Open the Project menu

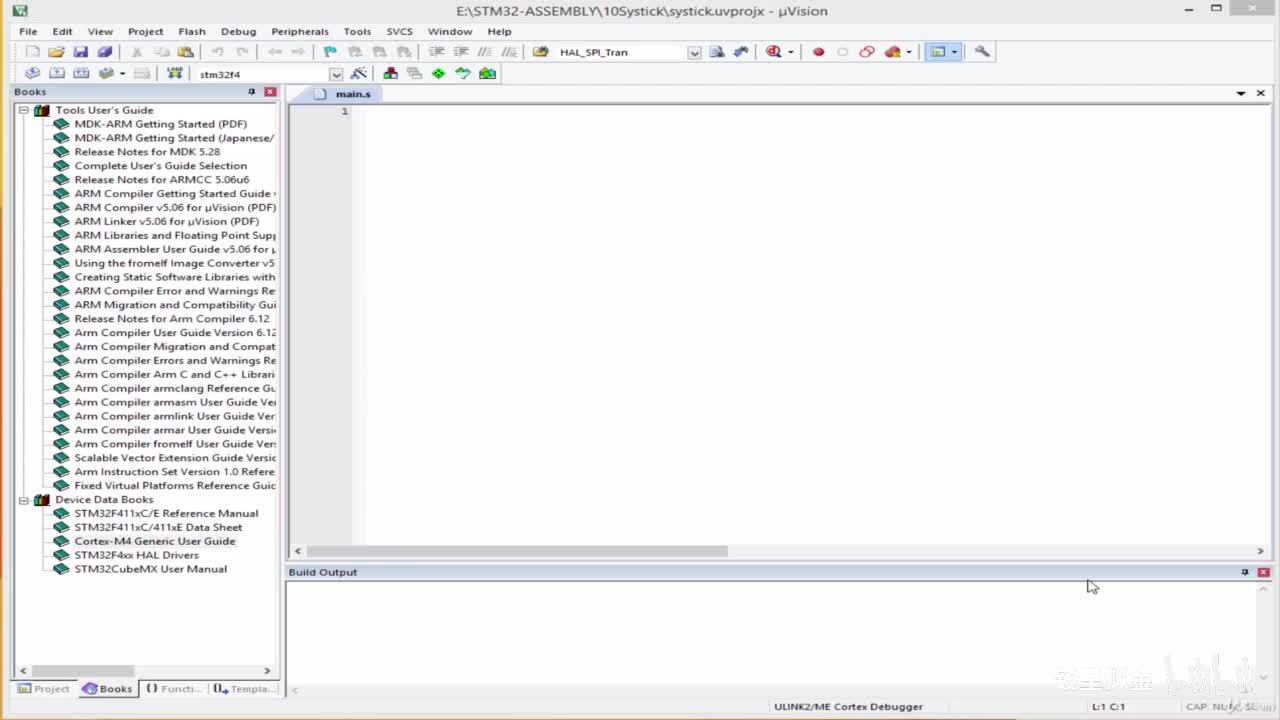coord(145,31)
